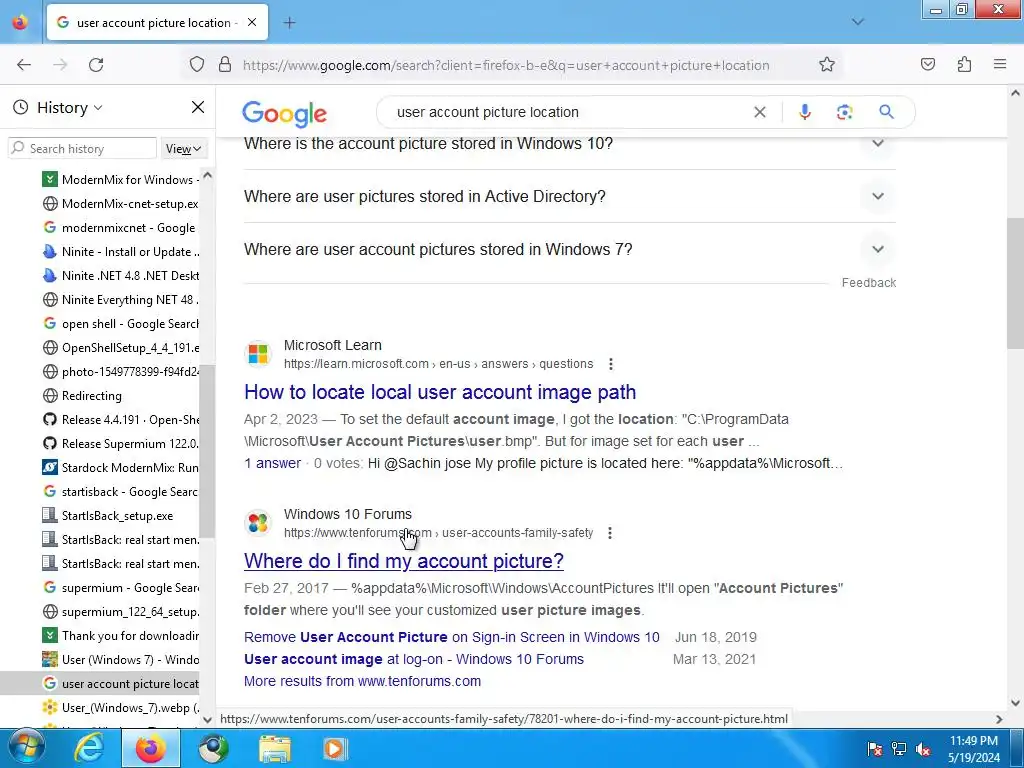Viewport: 1024px width, 768px height.
Task: Open Windows 10 Forums result options menu
Action: [610, 533]
